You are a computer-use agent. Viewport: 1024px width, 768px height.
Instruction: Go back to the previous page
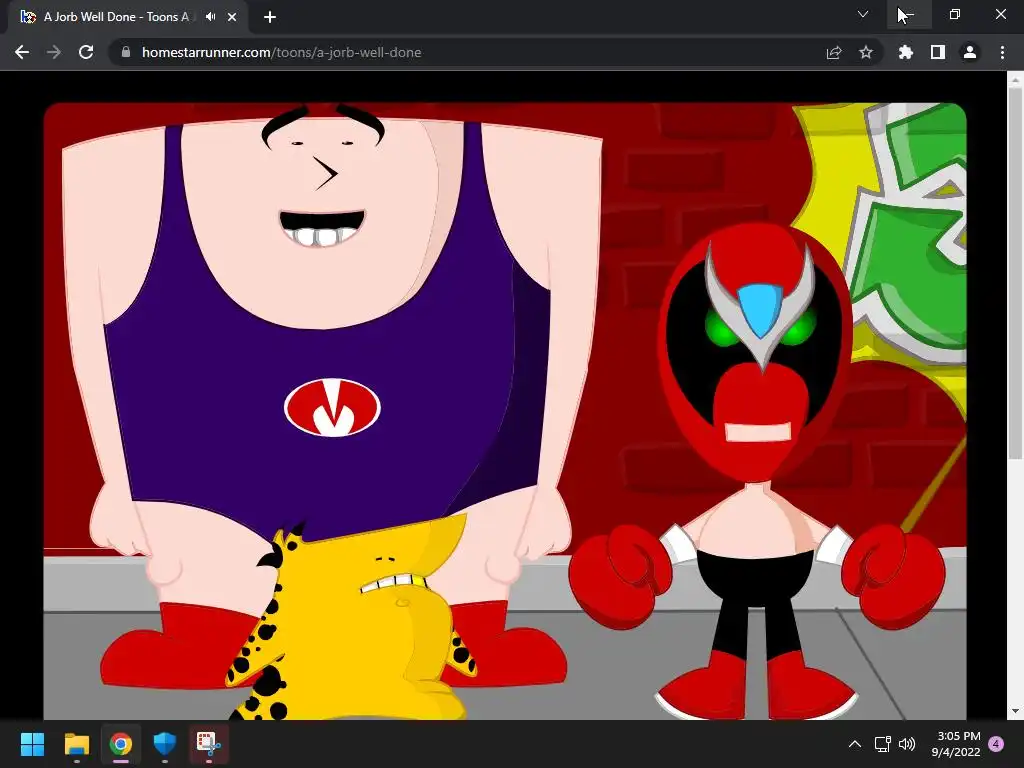coord(22,52)
